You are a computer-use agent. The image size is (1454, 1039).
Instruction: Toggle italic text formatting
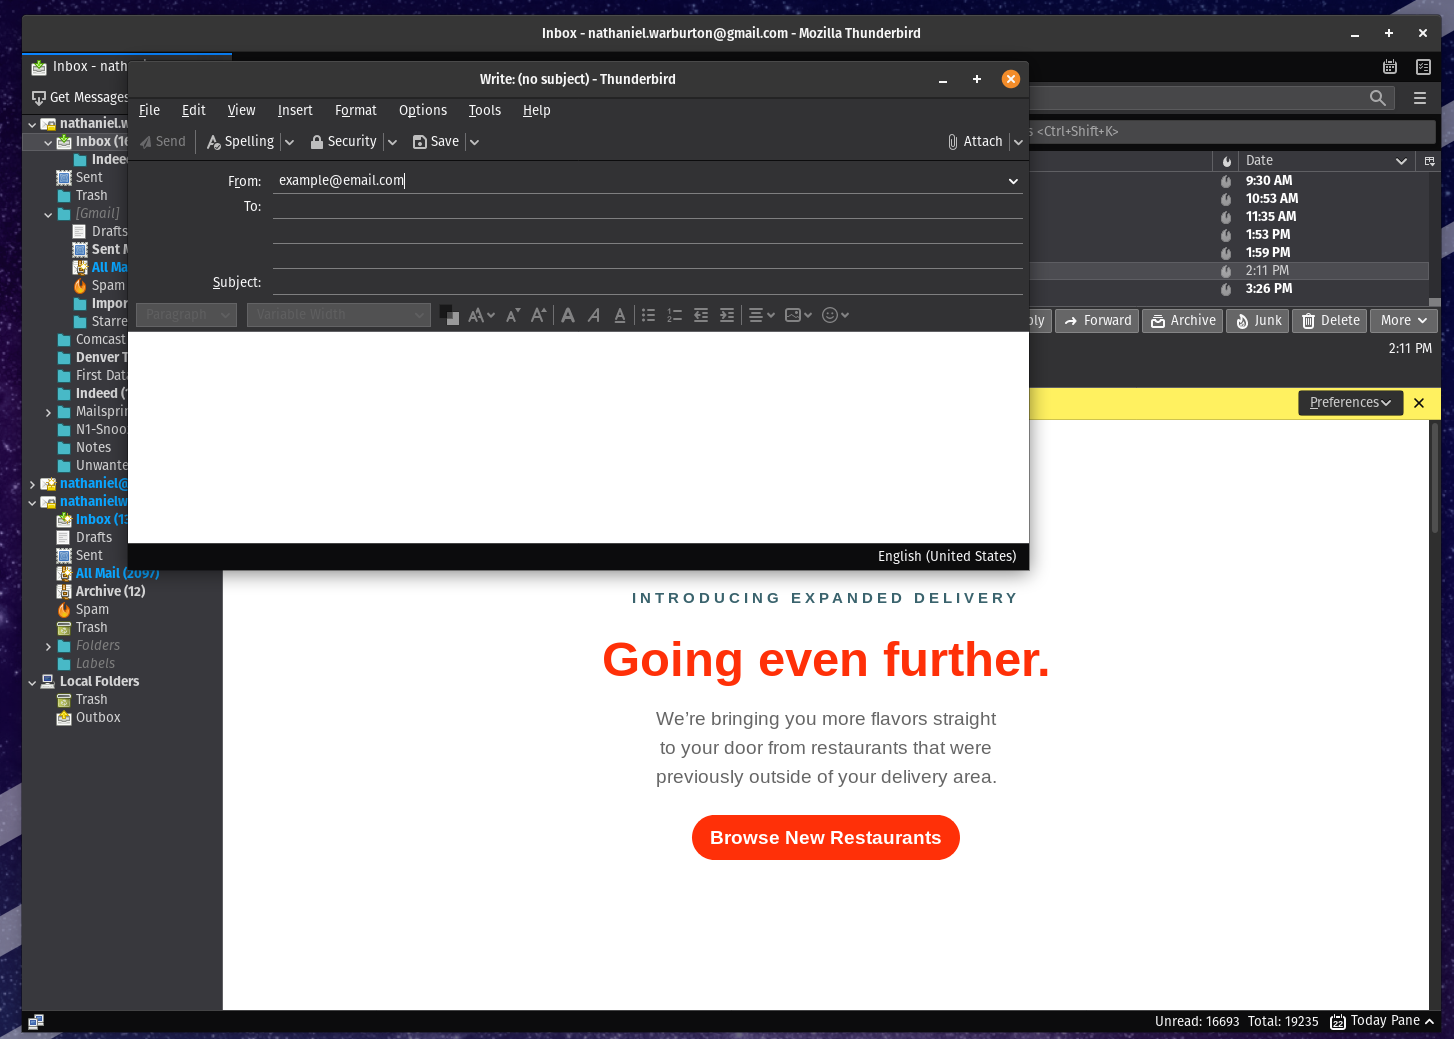click(x=594, y=315)
